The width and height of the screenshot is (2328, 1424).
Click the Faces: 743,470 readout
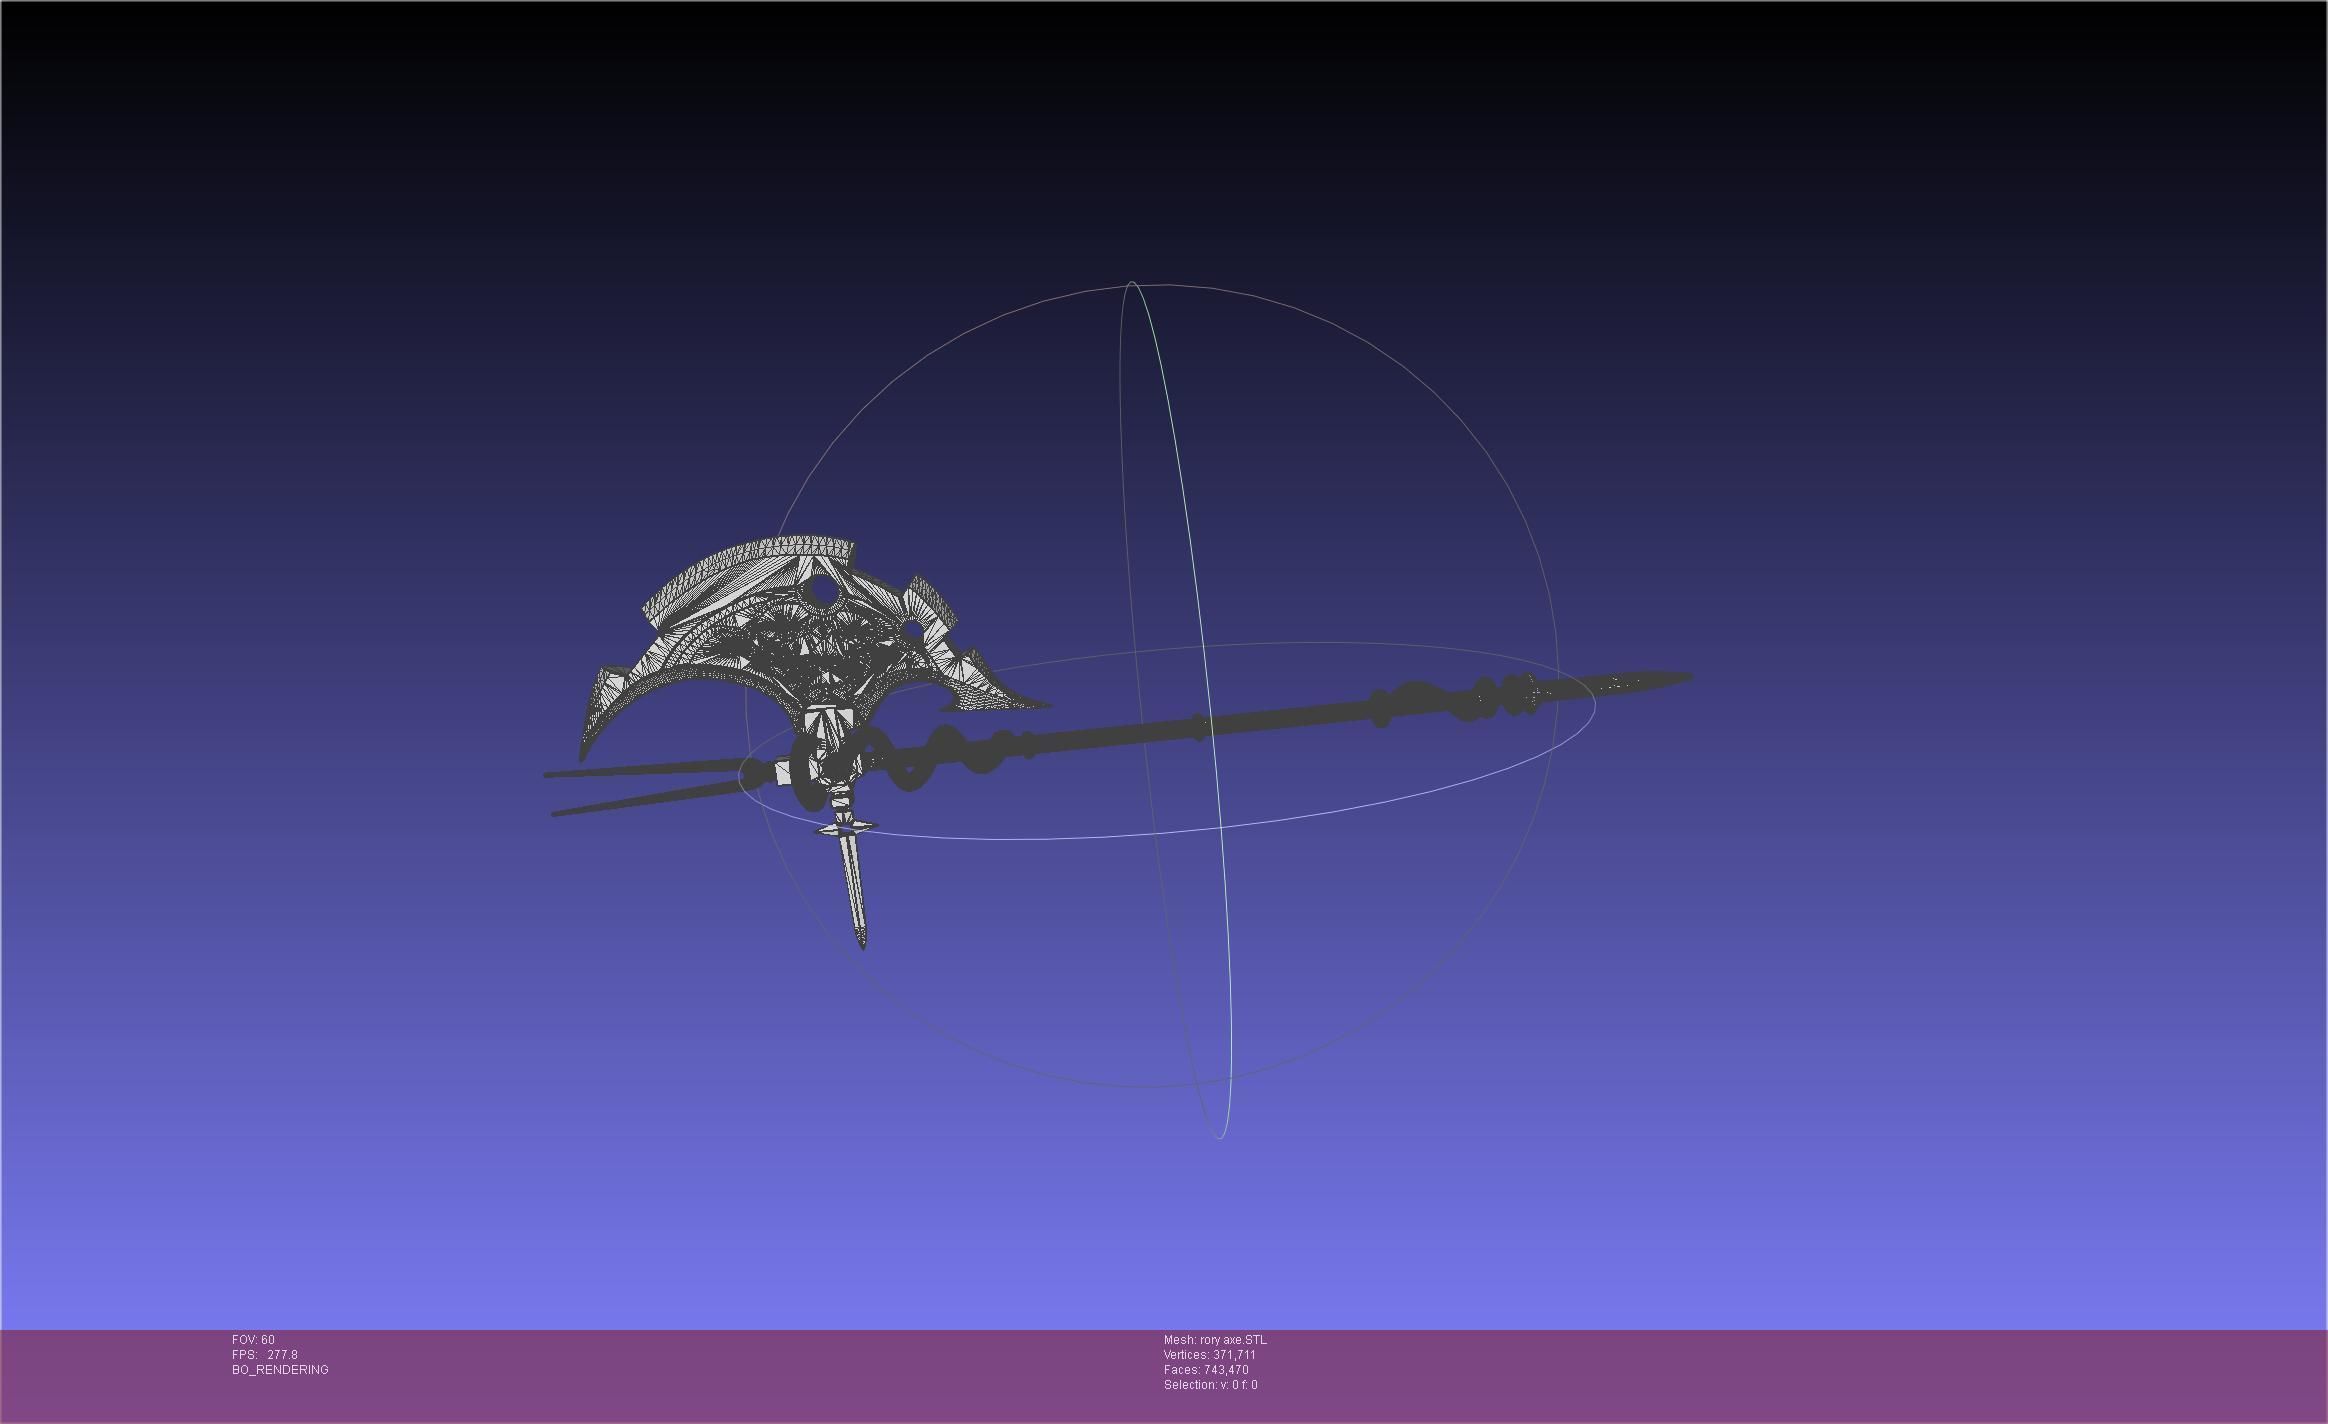(x=1206, y=1370)
